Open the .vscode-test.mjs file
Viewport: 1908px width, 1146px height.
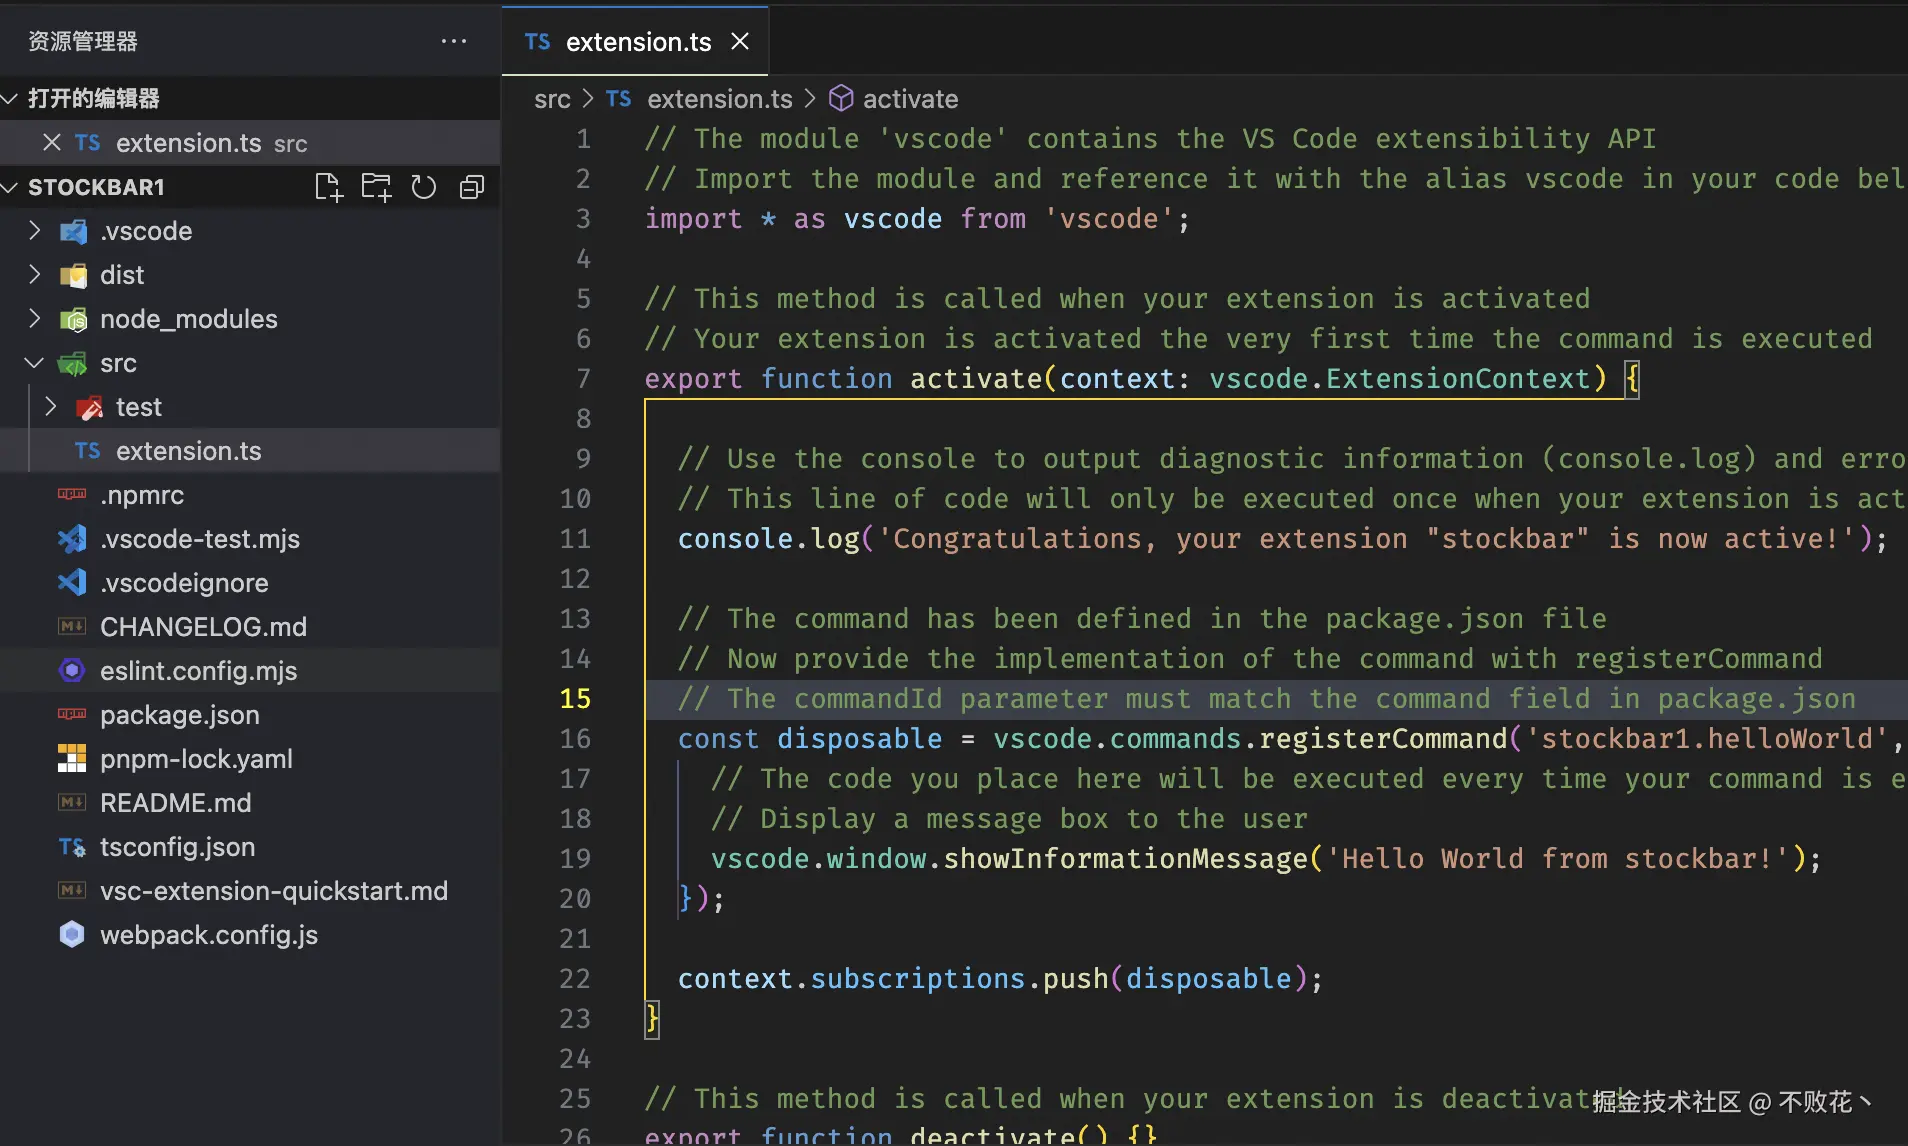(x=250, y=539)
